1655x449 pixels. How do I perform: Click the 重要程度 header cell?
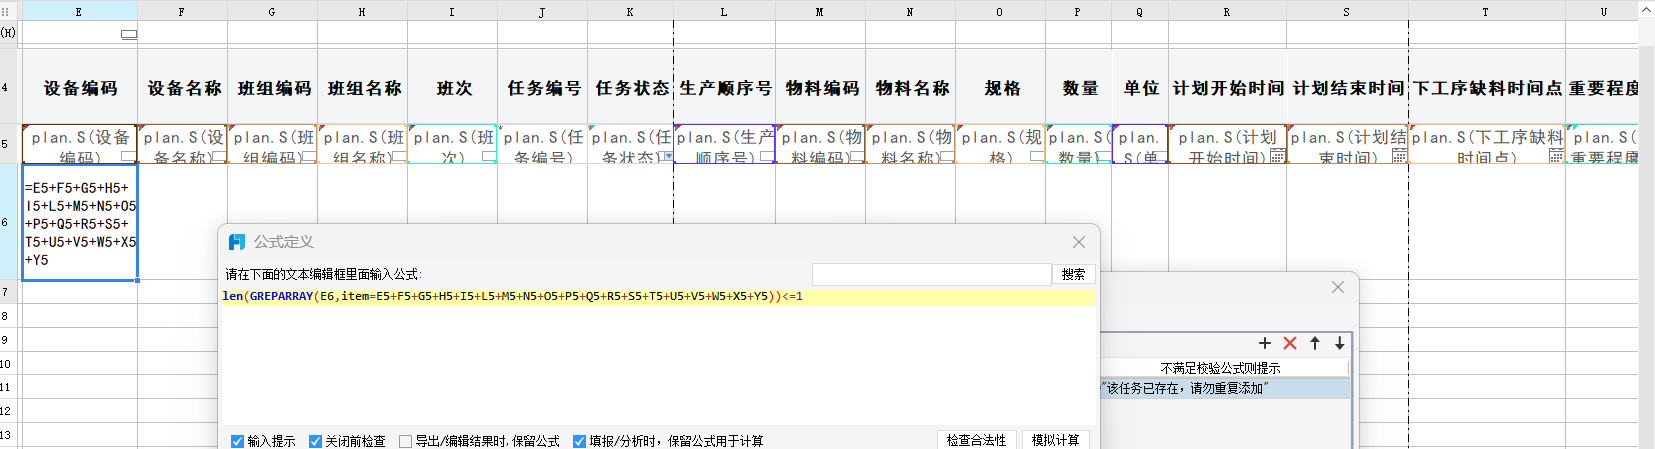pyautogui.click(x=1602, y=88)
